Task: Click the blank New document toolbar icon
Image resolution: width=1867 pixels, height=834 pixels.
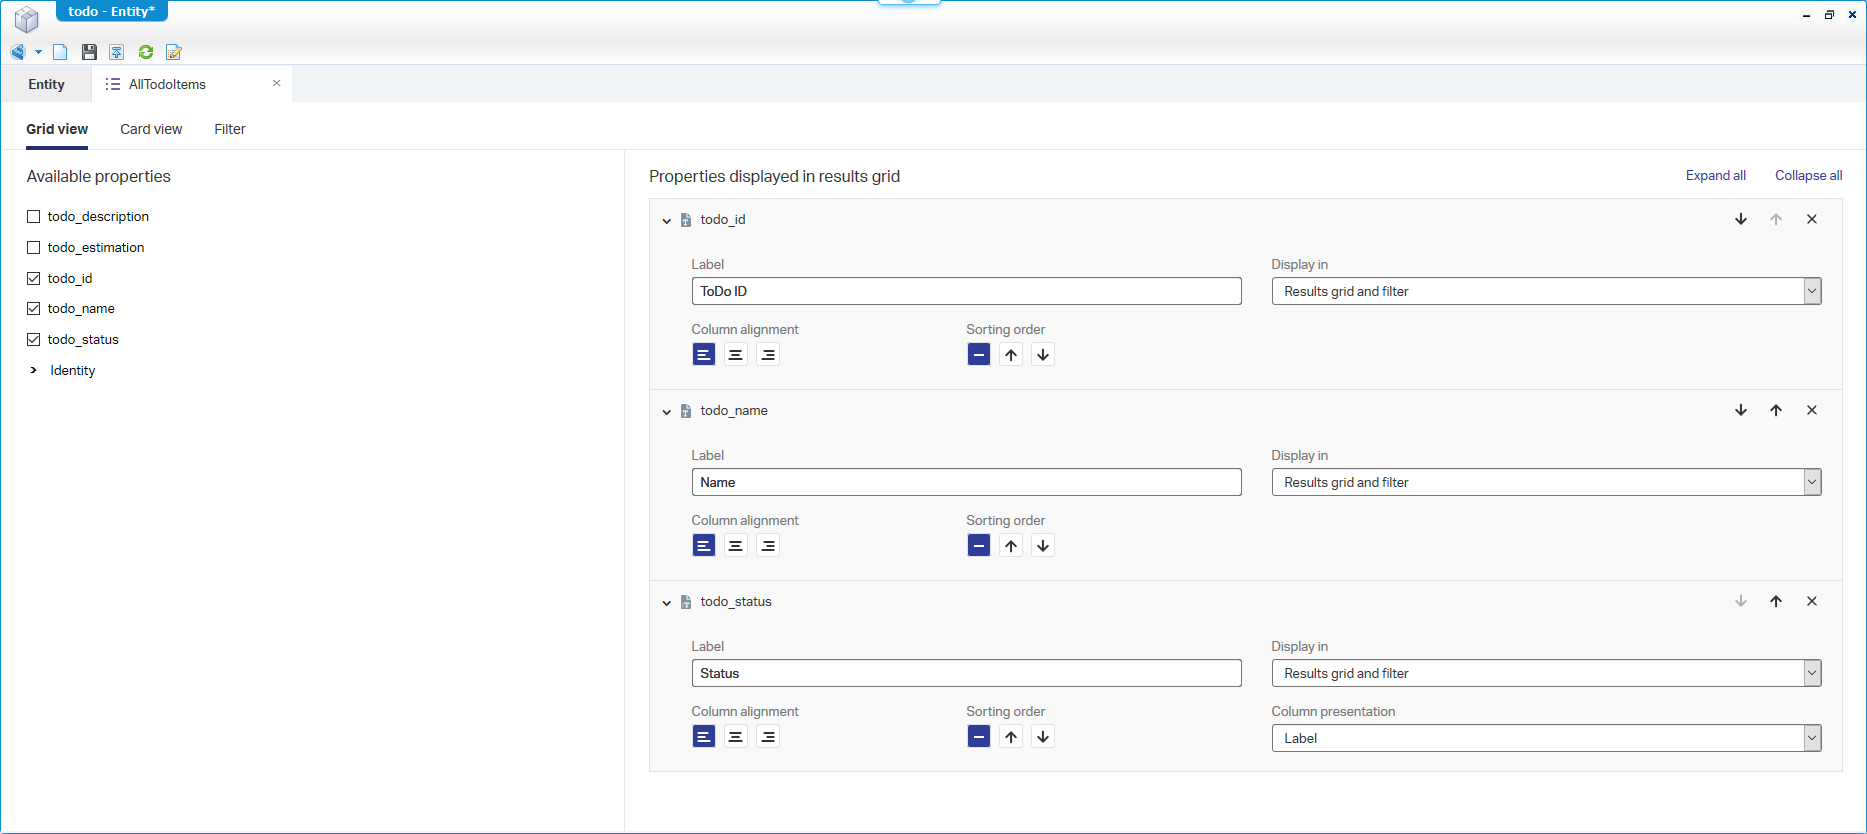Action: [60, 52]
